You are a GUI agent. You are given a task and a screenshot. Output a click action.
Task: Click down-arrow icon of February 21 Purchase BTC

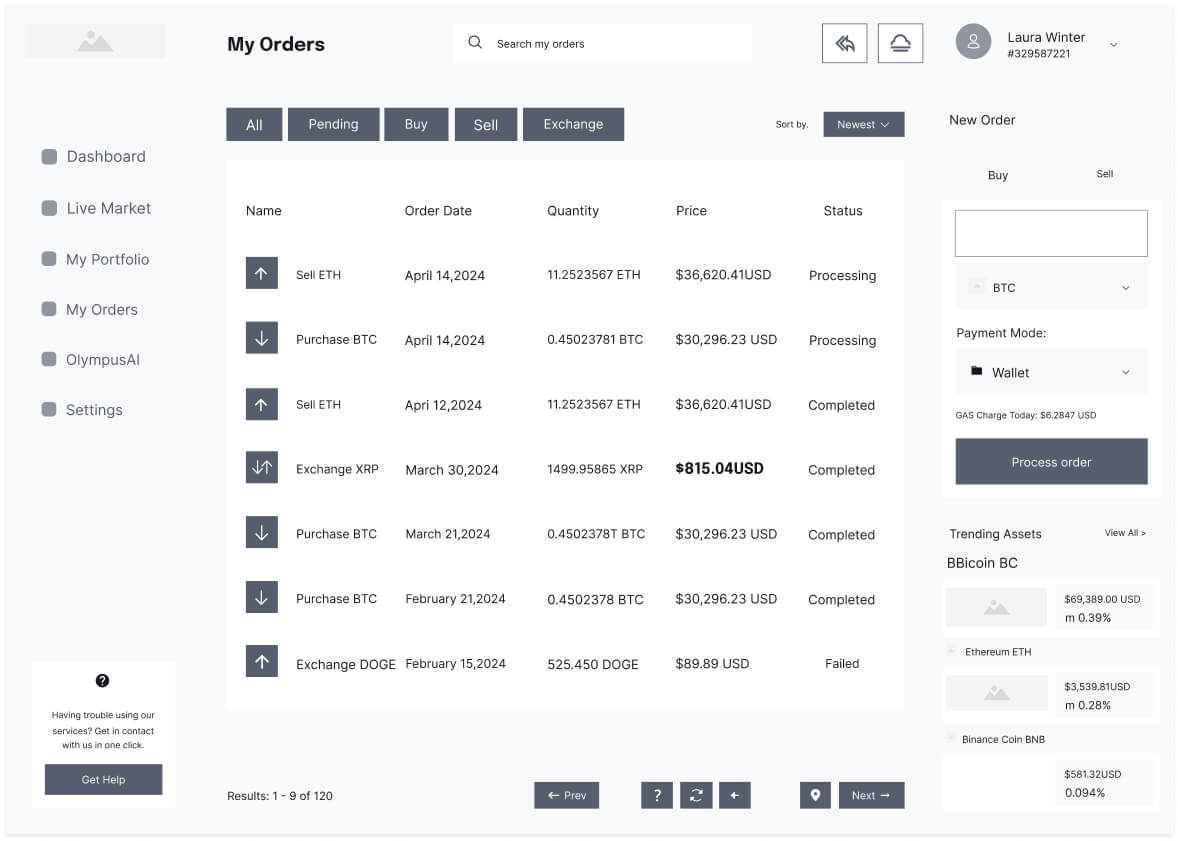[261, 597]
